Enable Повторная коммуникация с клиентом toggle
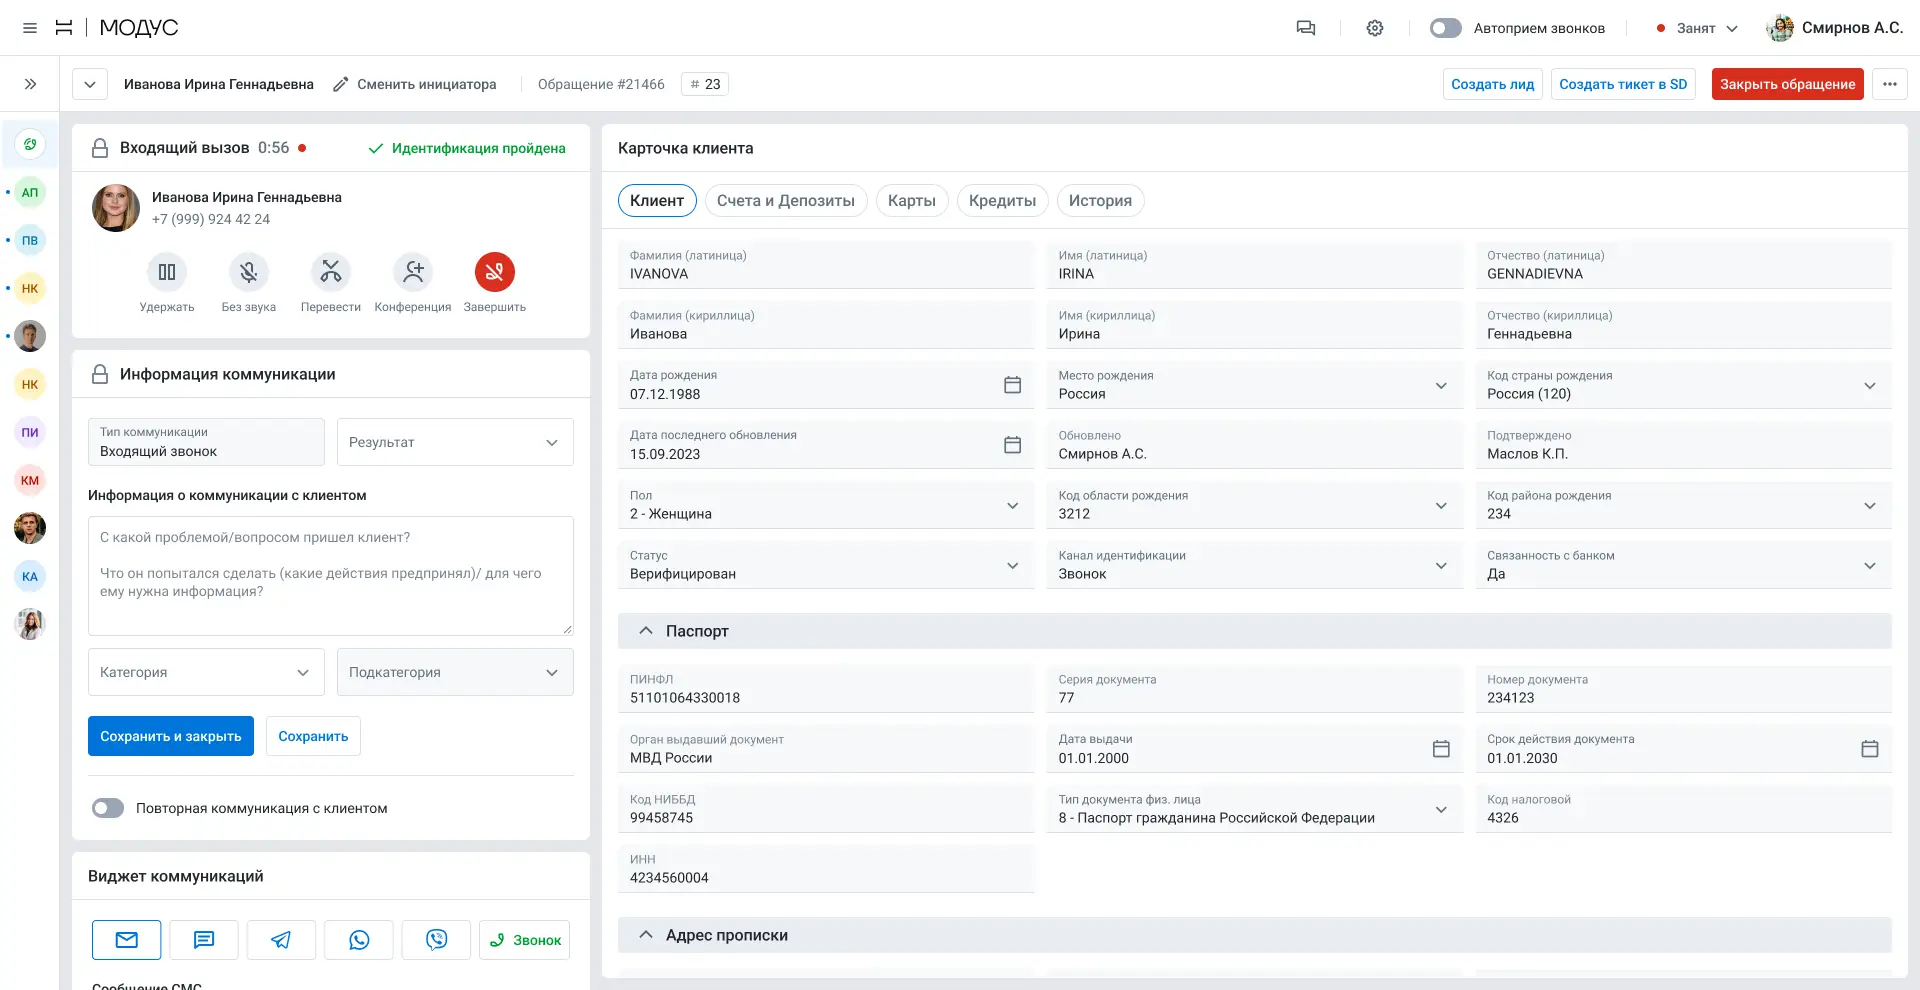The width and height of the screenshot is (1920, 990). [x=108, y=808]
